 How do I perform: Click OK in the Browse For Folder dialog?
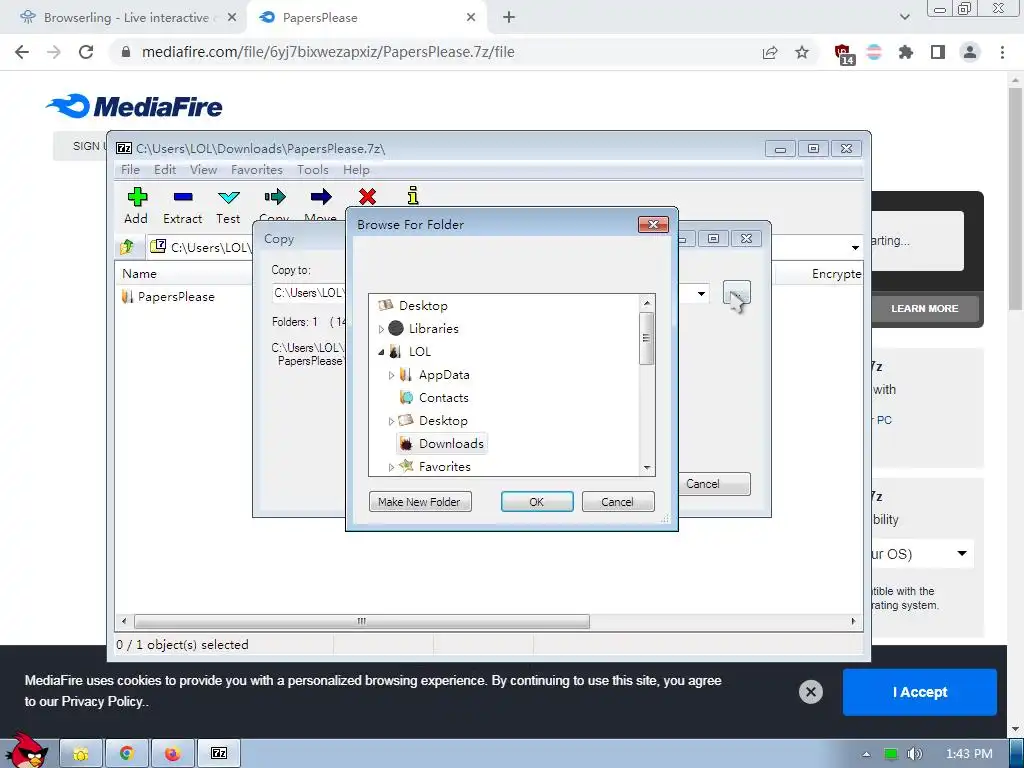pyautogui.click(x=537, y=502)
